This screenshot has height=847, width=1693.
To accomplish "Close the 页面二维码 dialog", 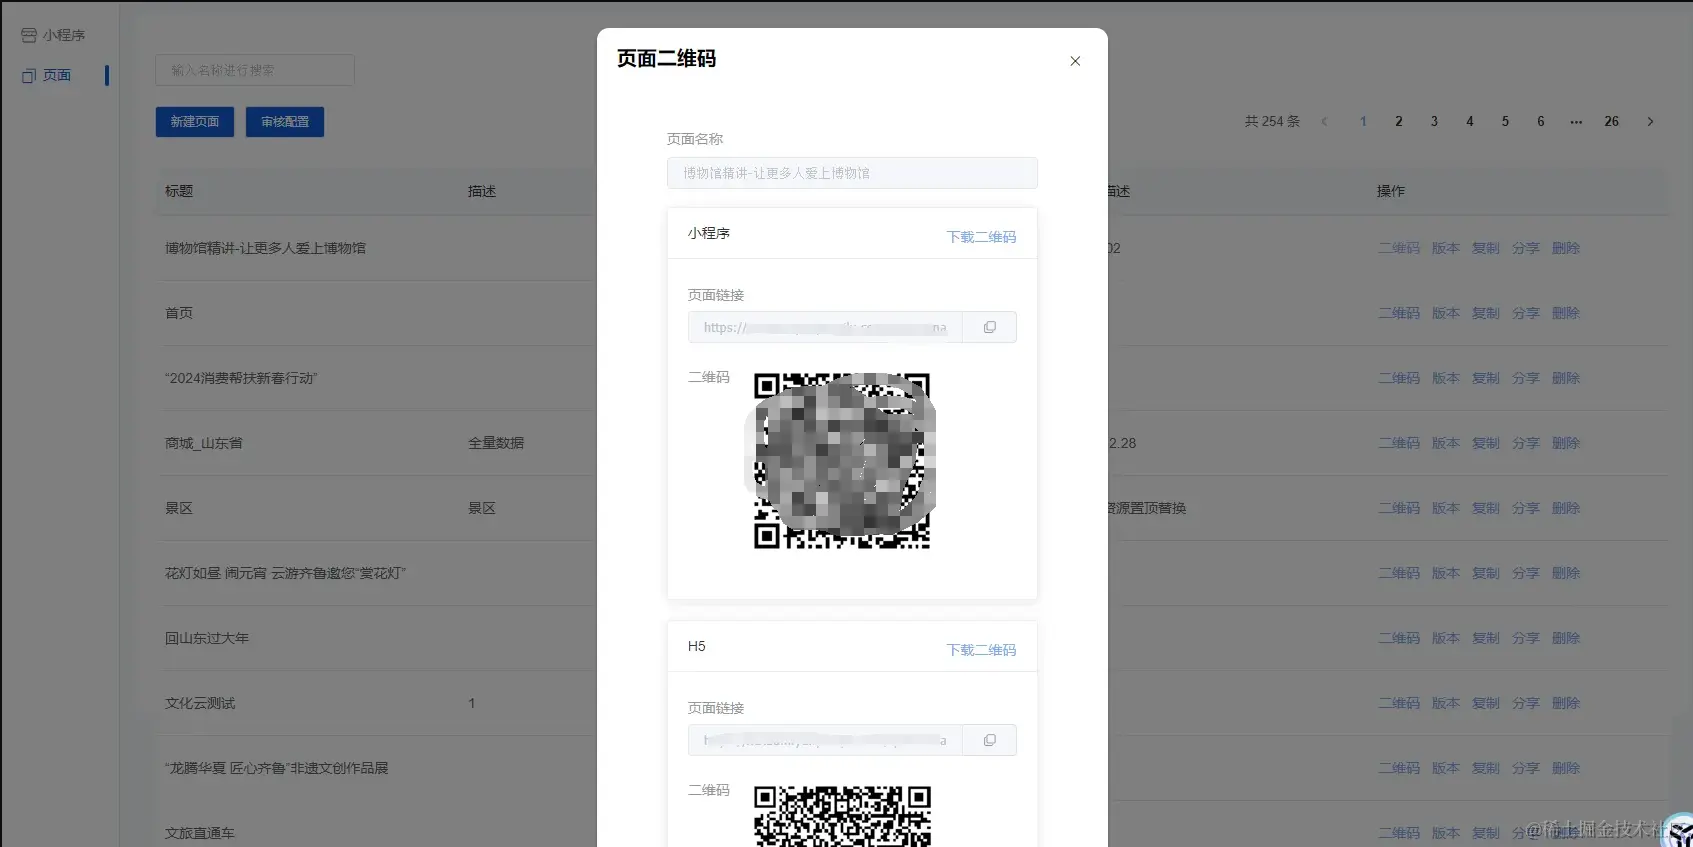I will point(1075,61).
